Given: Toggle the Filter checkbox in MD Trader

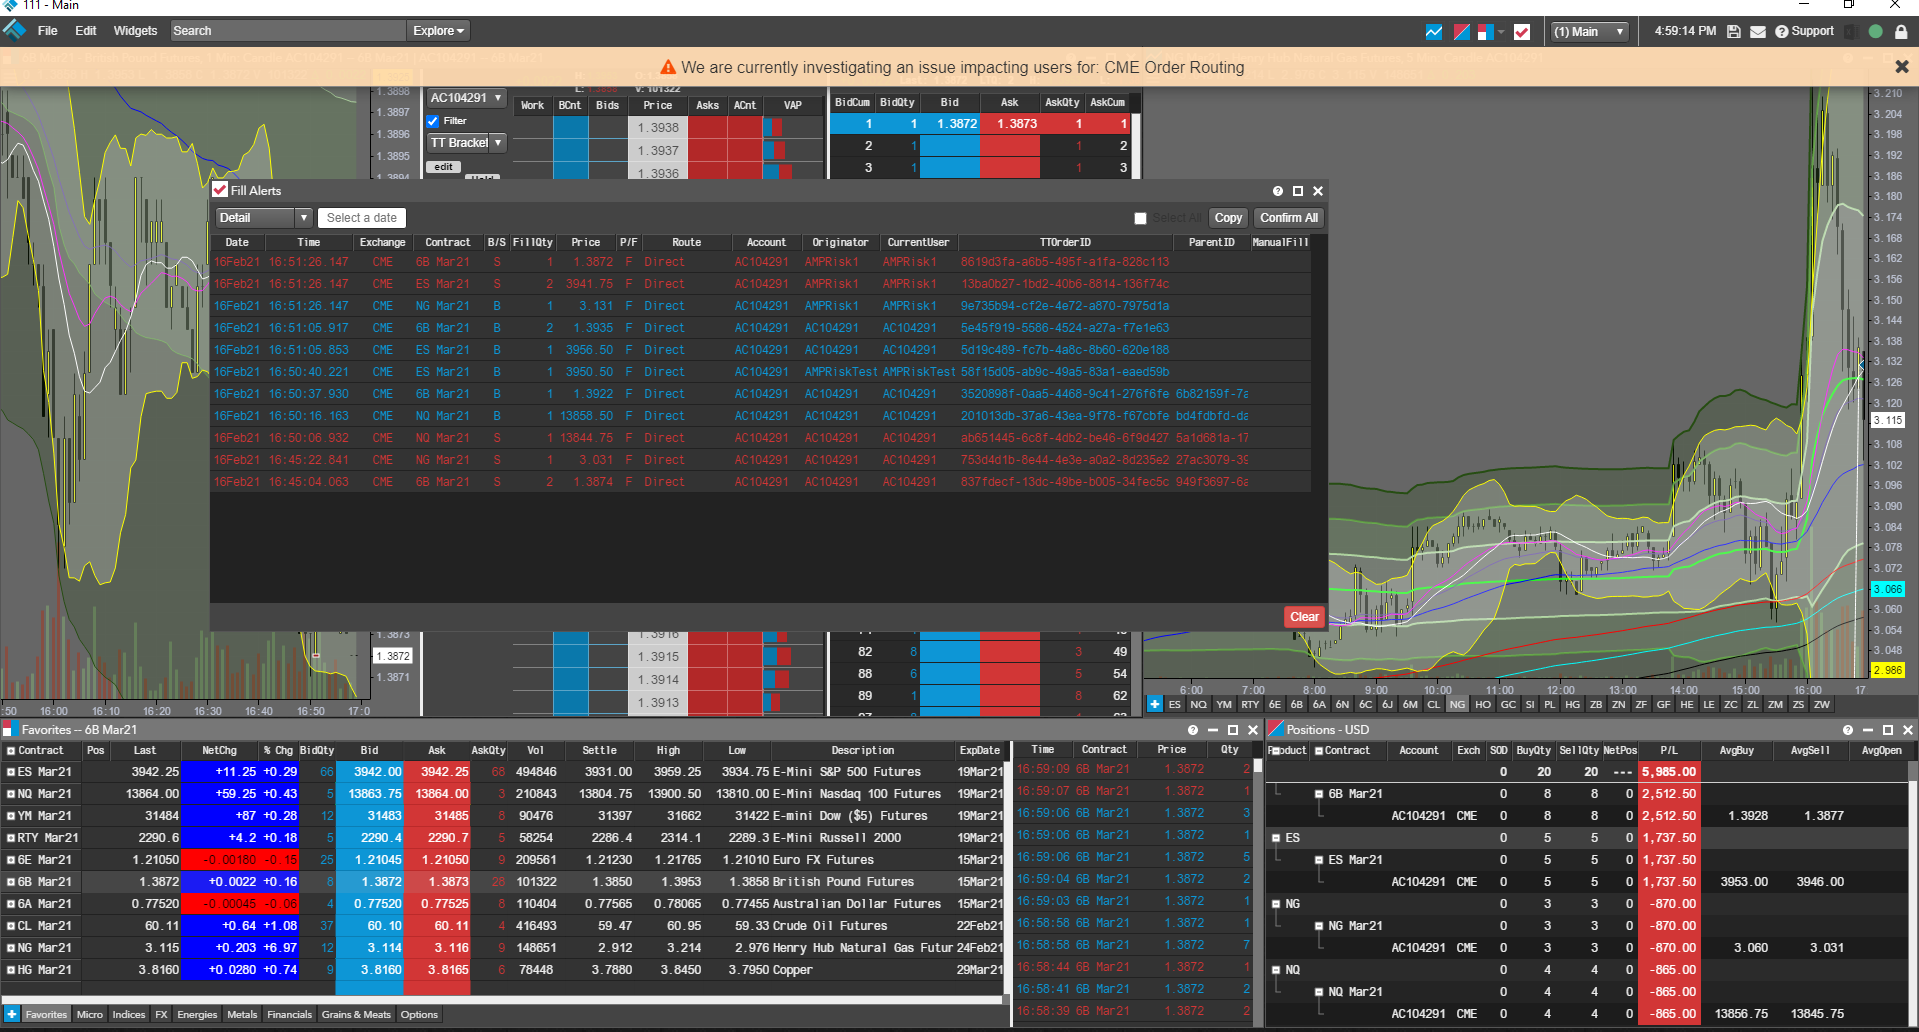Looking at the screenshot, I should (433, 121).
